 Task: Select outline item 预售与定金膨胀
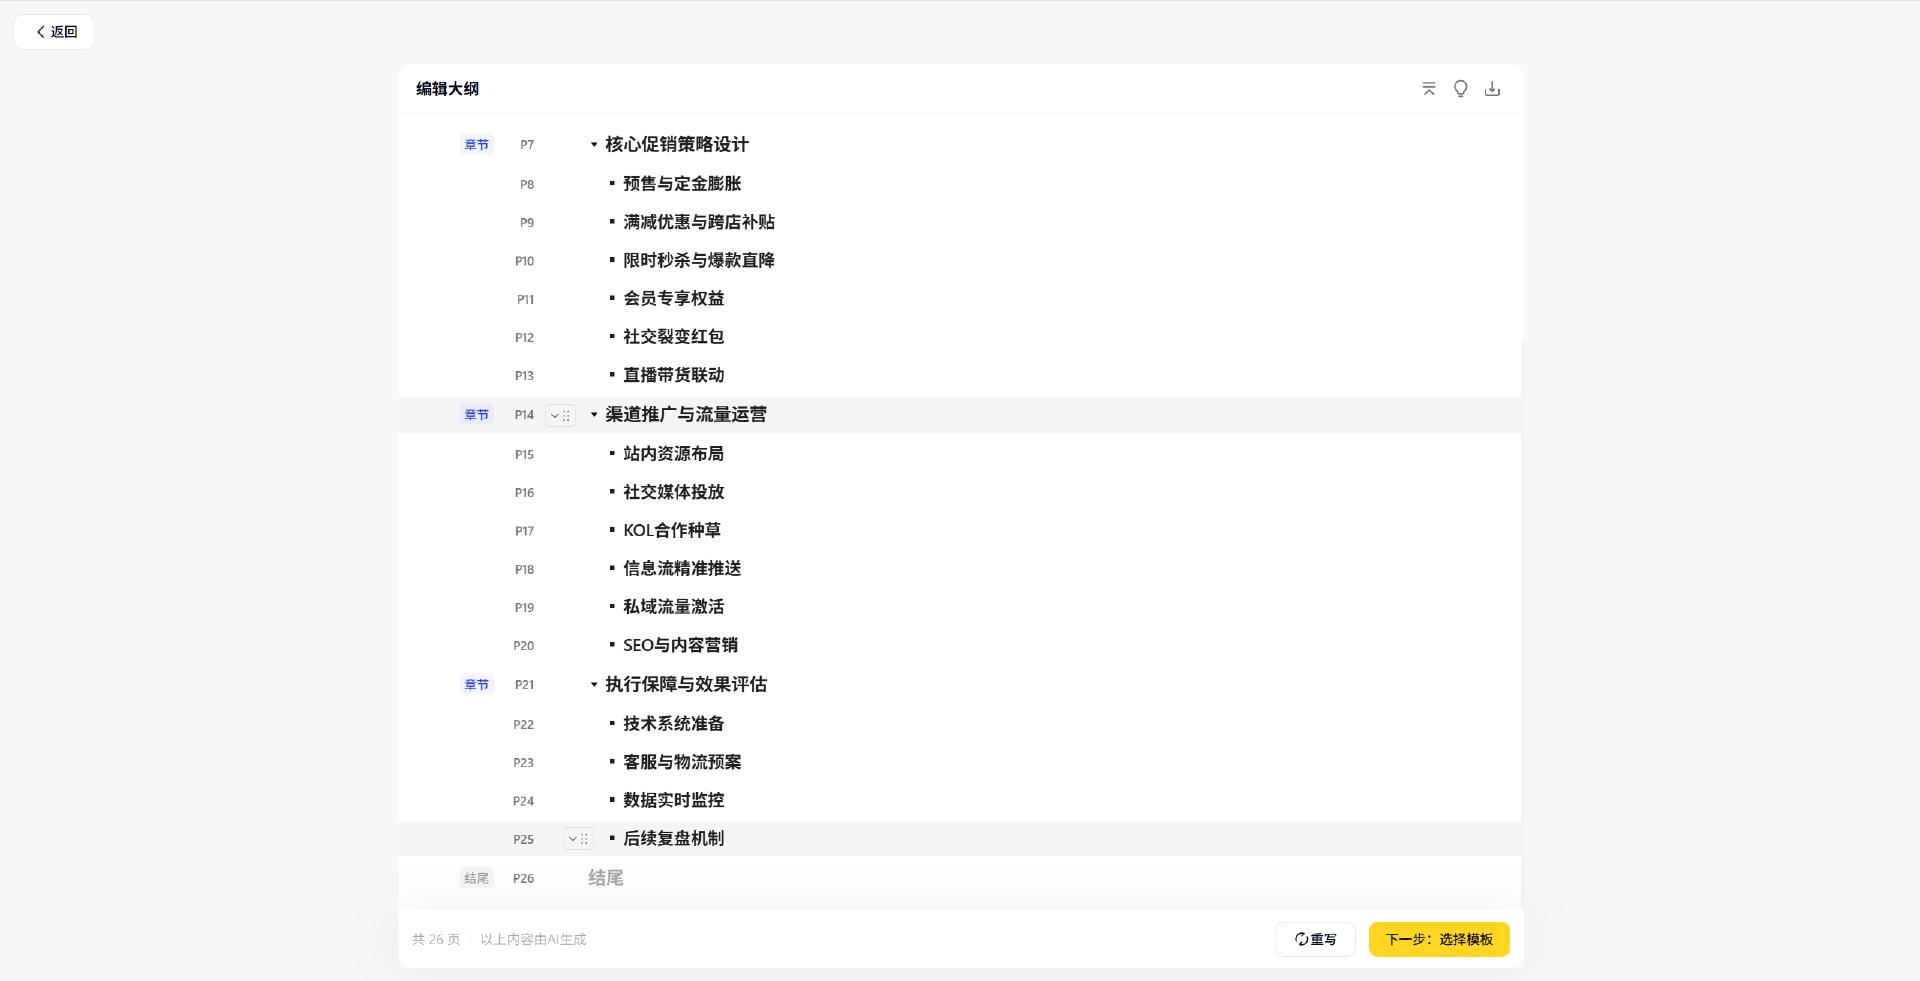point(681,183)
